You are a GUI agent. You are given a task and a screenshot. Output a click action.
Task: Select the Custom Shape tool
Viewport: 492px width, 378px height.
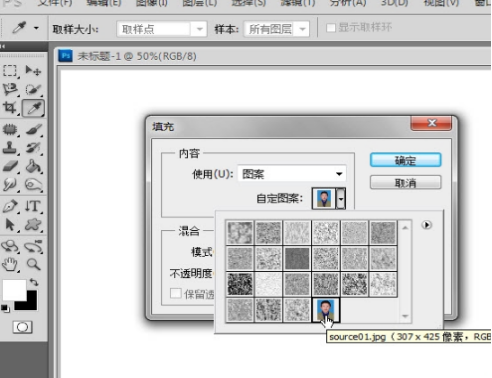(34, 225)
